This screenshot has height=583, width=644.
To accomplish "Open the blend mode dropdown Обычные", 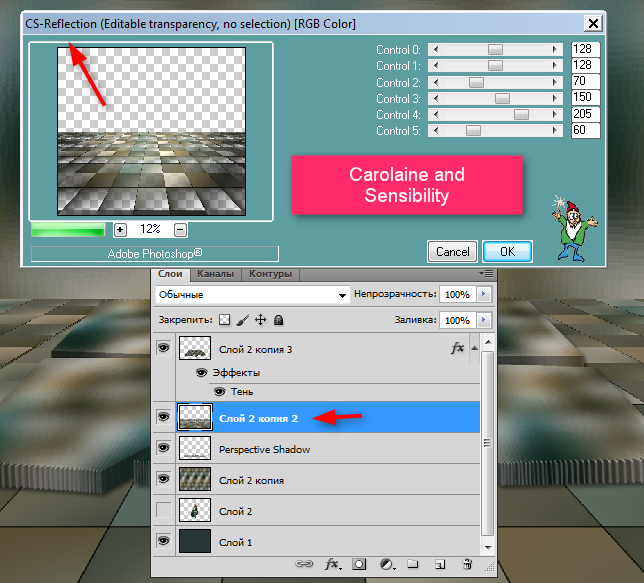I will pos(253,295).
